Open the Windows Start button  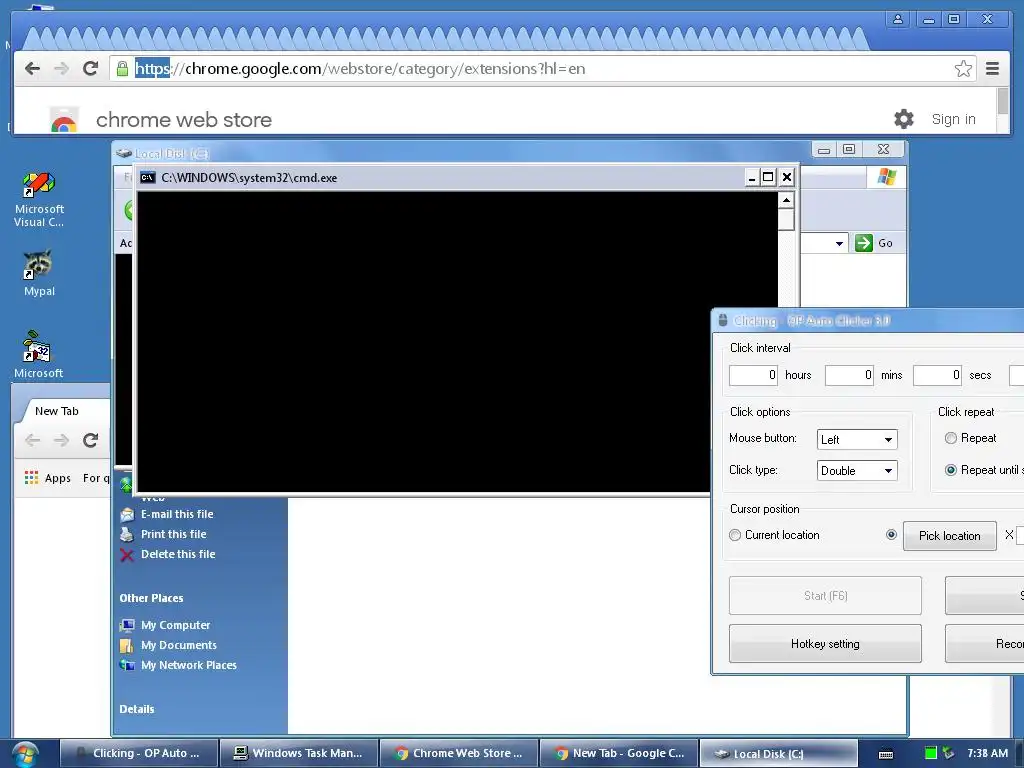click(x=25, y=754)
